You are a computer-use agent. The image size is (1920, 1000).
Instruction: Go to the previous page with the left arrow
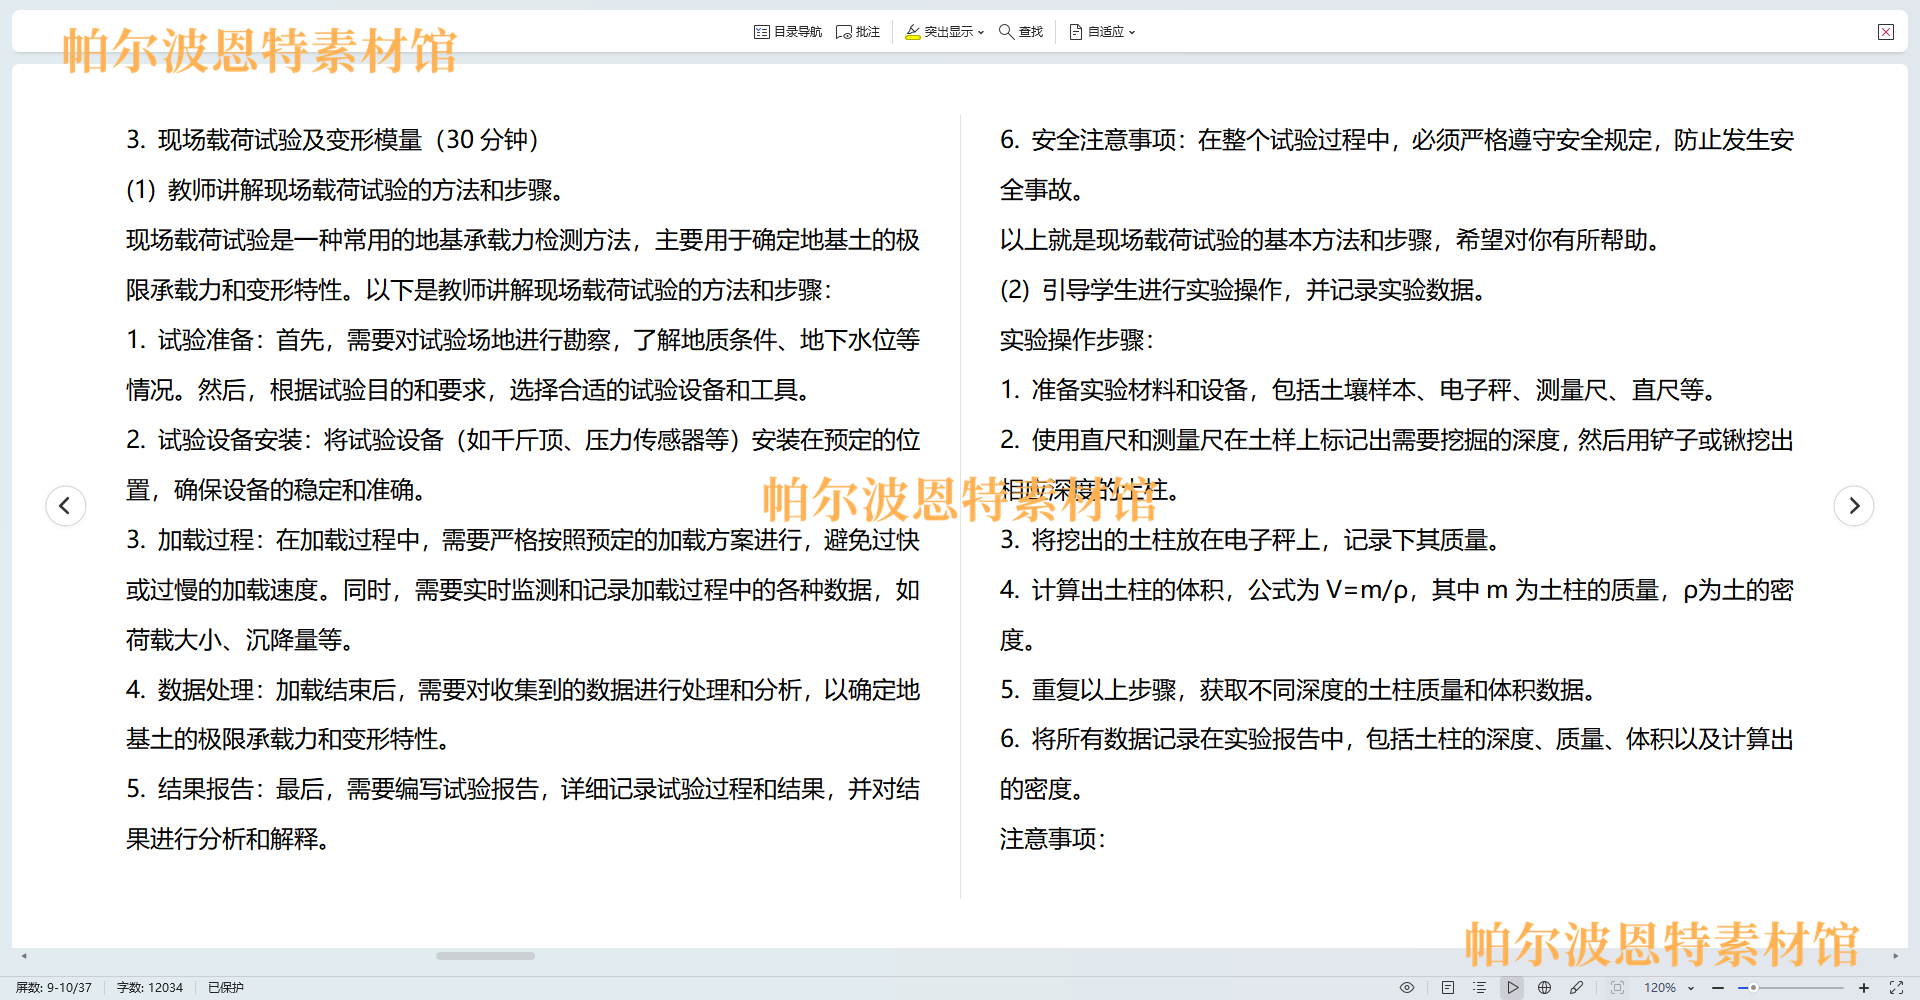(x=66, y=505)
